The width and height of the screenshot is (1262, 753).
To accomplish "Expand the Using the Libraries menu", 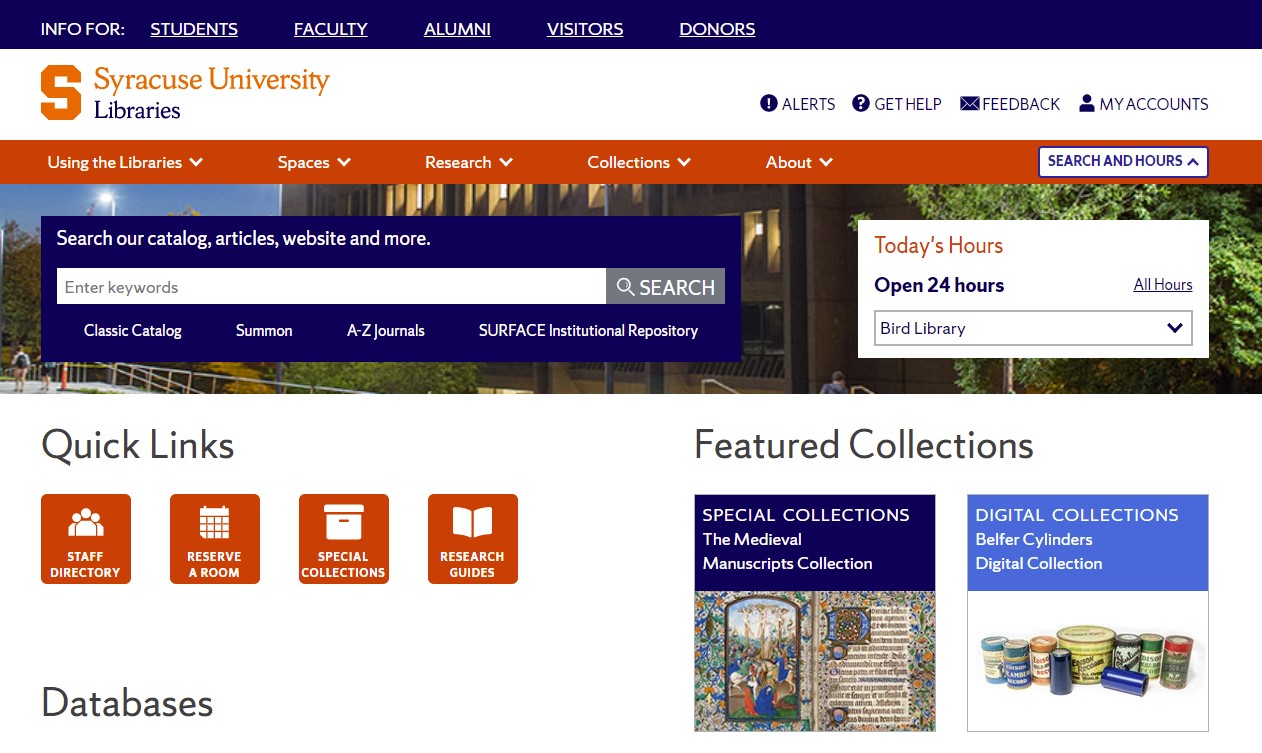I will click(125, 162).
